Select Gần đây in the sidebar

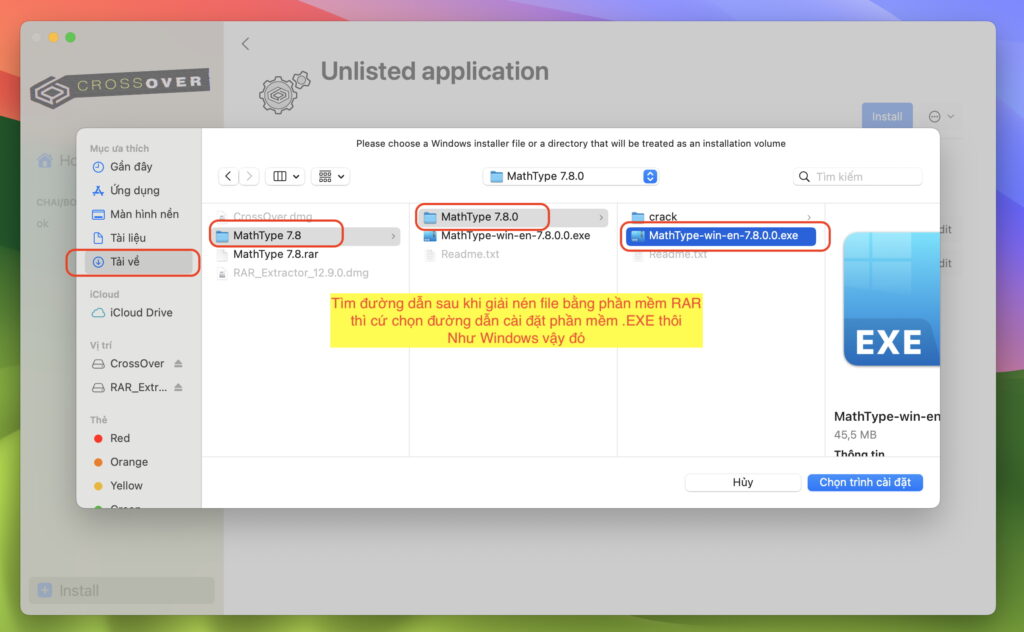pos(131,167)
